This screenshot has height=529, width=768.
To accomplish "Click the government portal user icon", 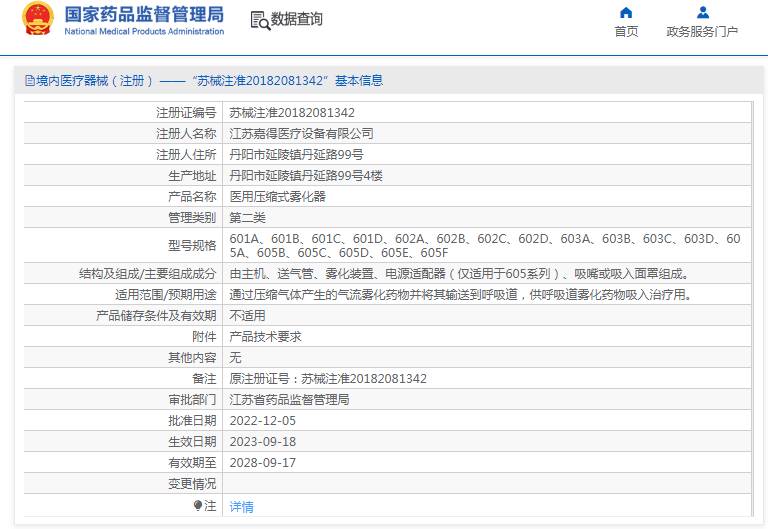I will click(703, 12).
